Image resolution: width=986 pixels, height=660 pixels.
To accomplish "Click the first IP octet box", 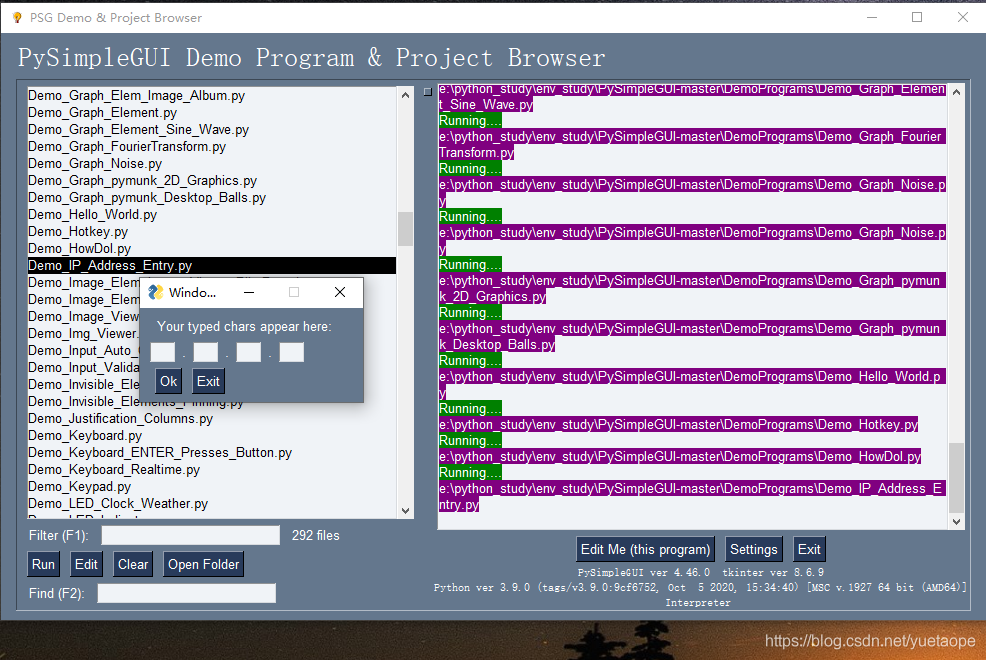I will tap(163, 352).
